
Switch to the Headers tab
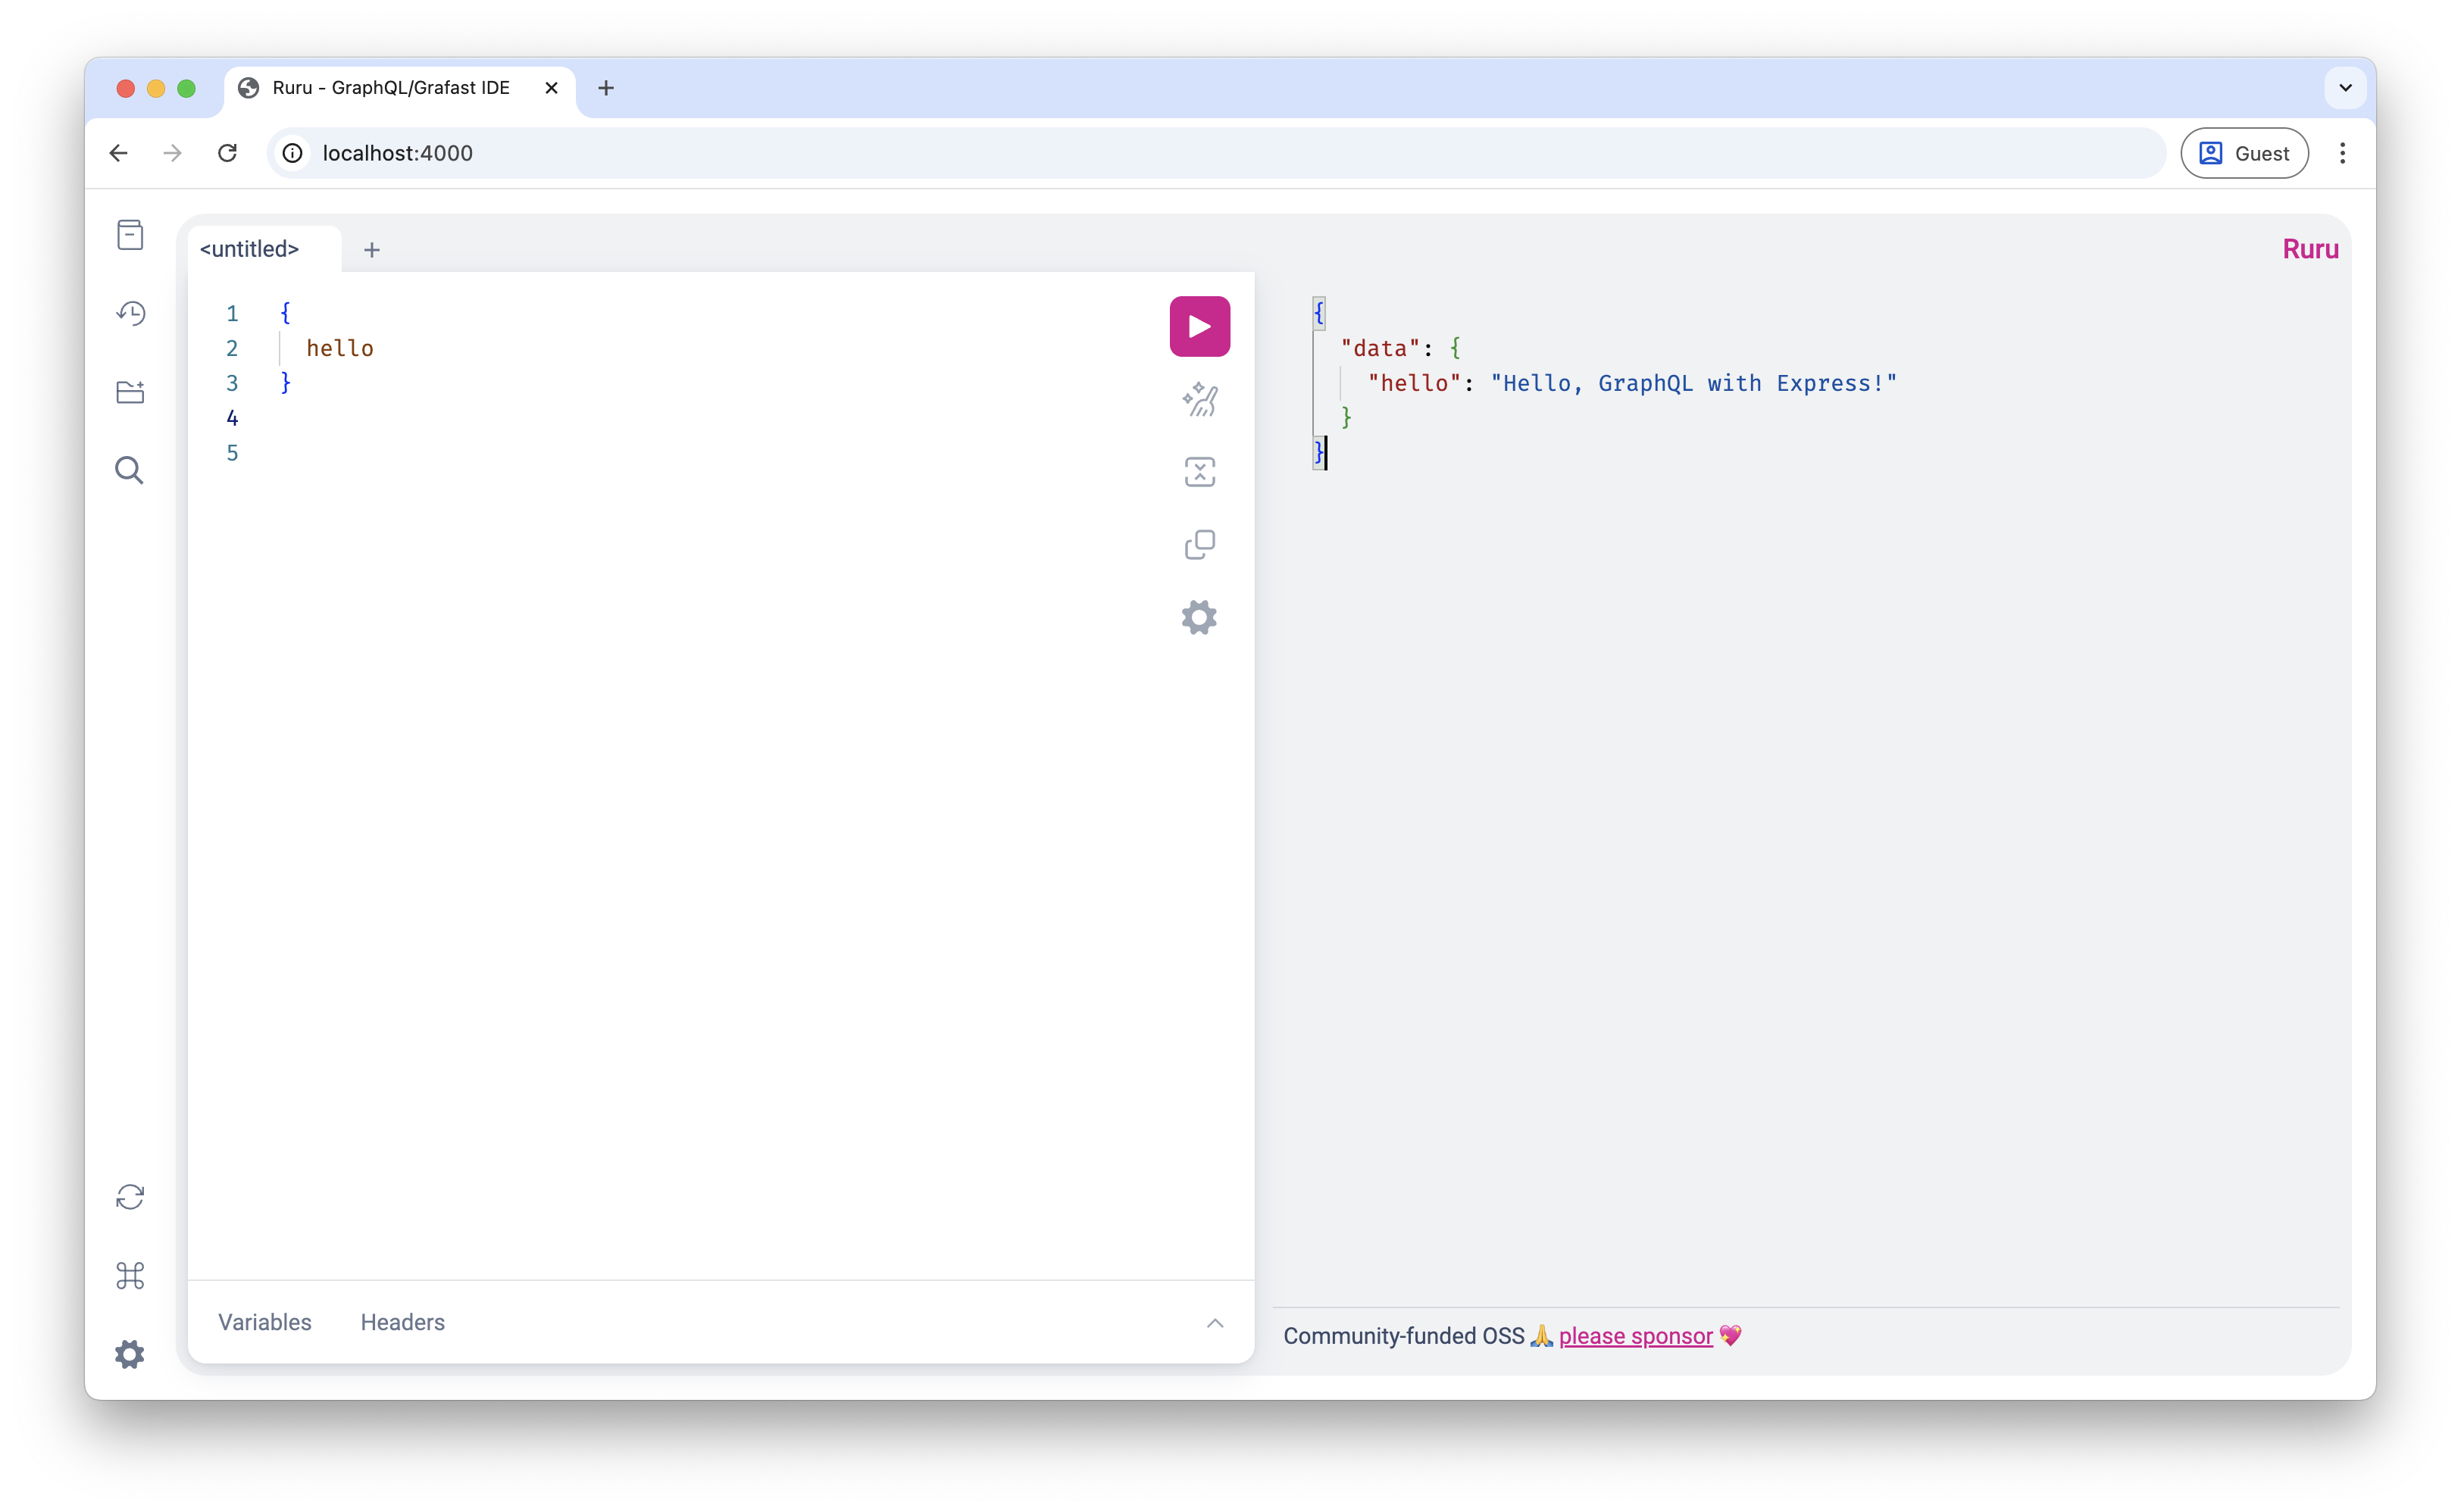pyautogui.click(x=402, y=1322)
